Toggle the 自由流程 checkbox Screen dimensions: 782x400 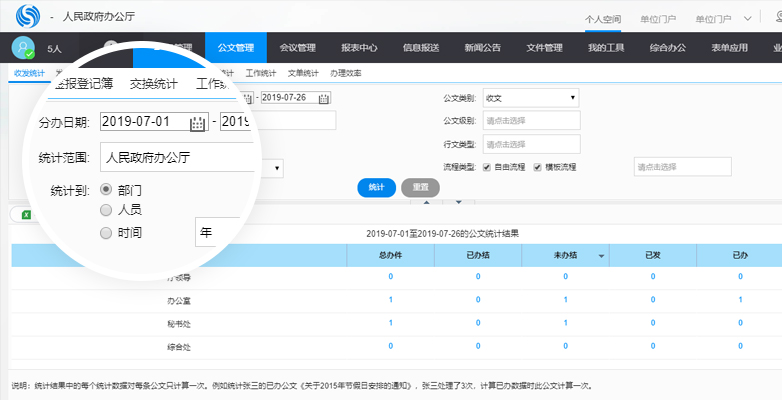tap(487, 167)
